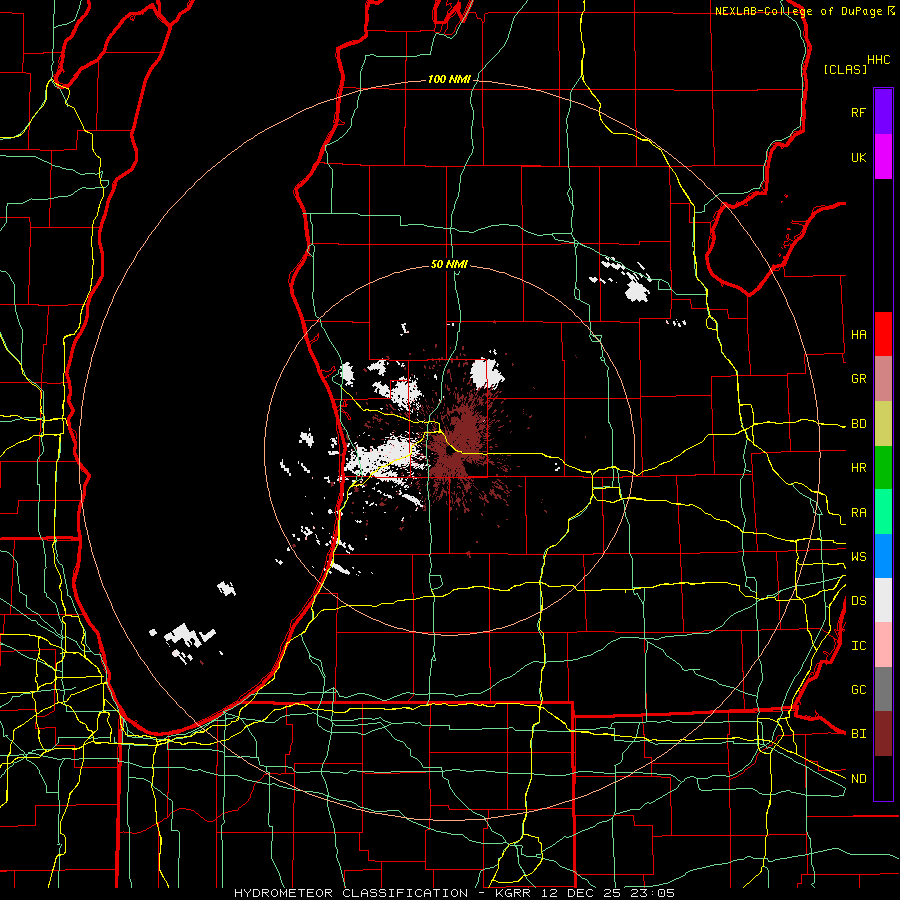The height and width of the screenshot is (900, 900).
Task: Click the WS legend label
Action: click(858, 557)
